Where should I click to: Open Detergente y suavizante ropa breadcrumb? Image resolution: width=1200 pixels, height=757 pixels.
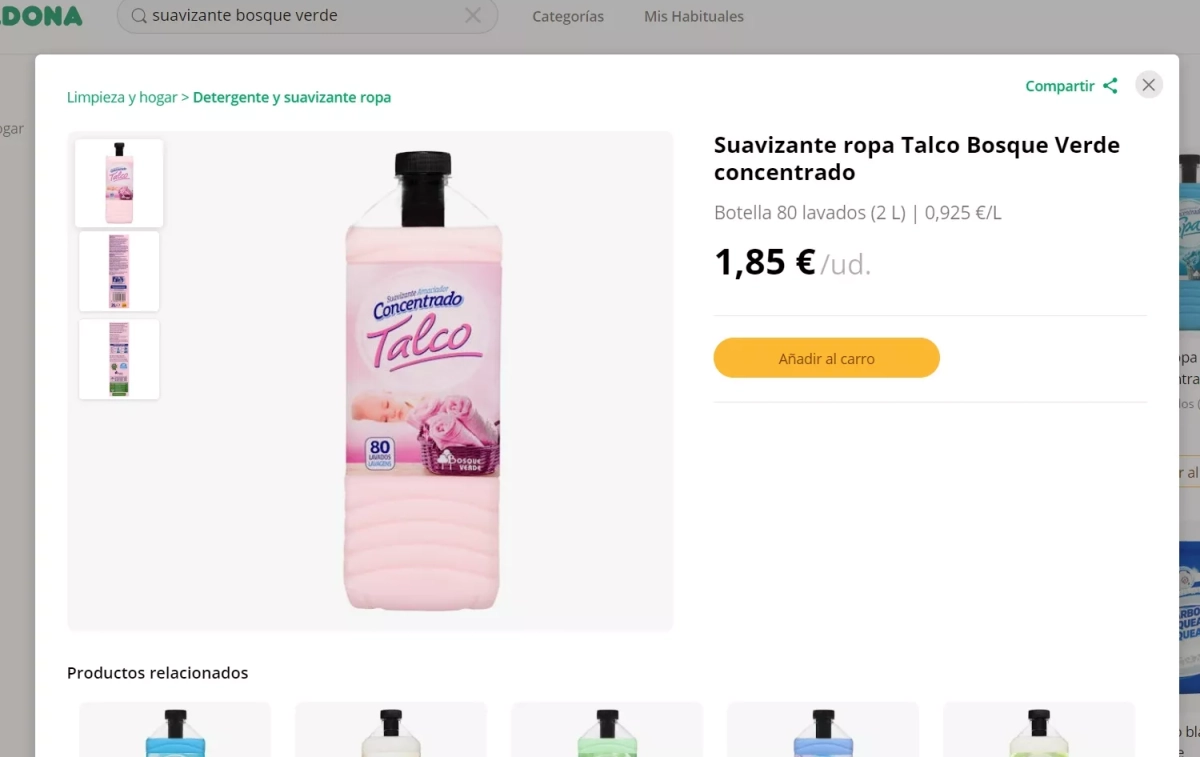coord(292,97)
